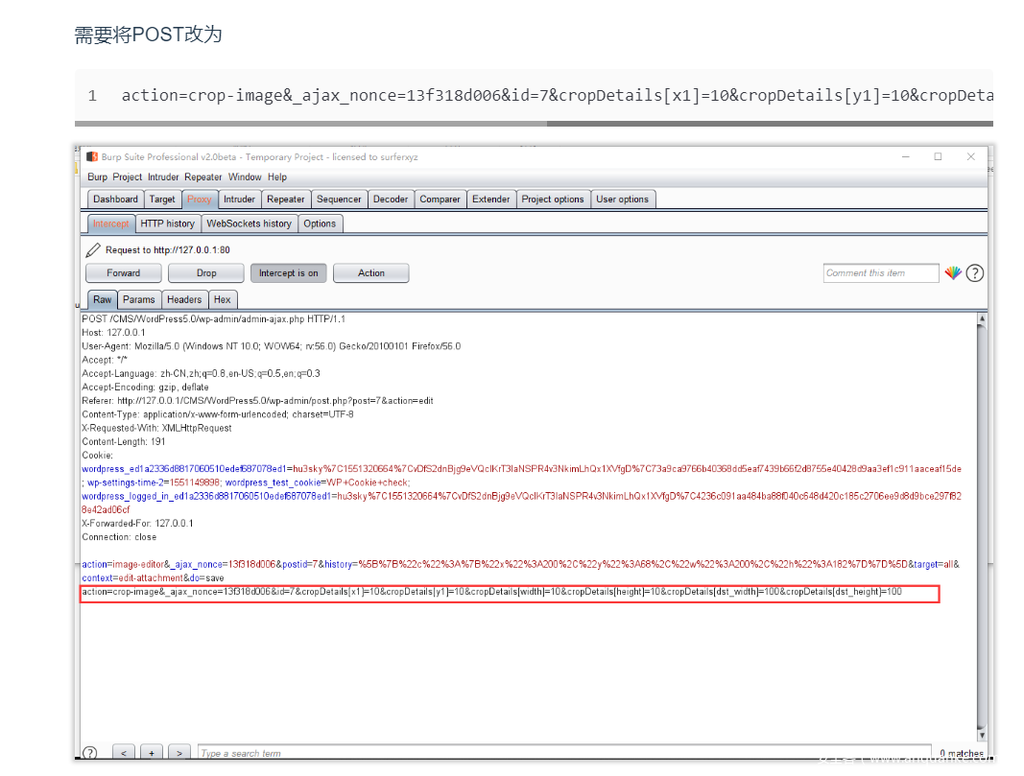Open the Hex view tab
Image resolution: width=1024 pixels, height=776 pixels.
coord(222,300)
